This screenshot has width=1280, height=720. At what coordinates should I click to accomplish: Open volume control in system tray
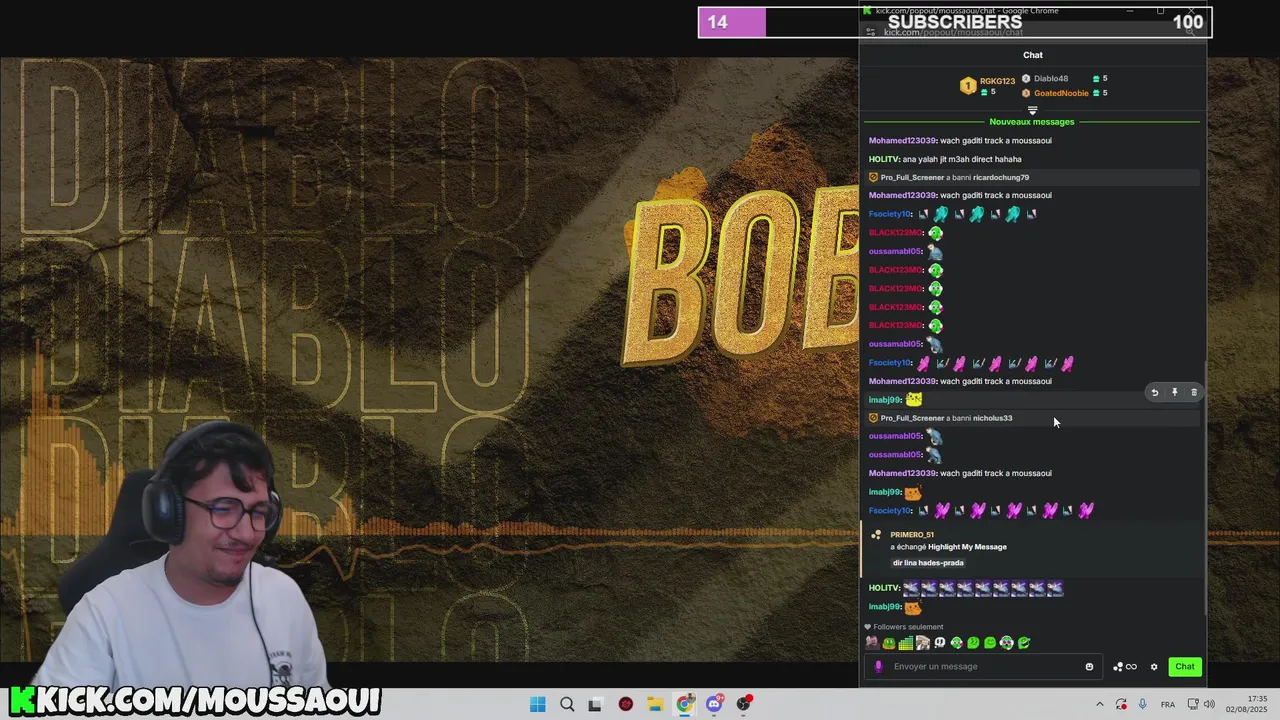[1210, 705]
